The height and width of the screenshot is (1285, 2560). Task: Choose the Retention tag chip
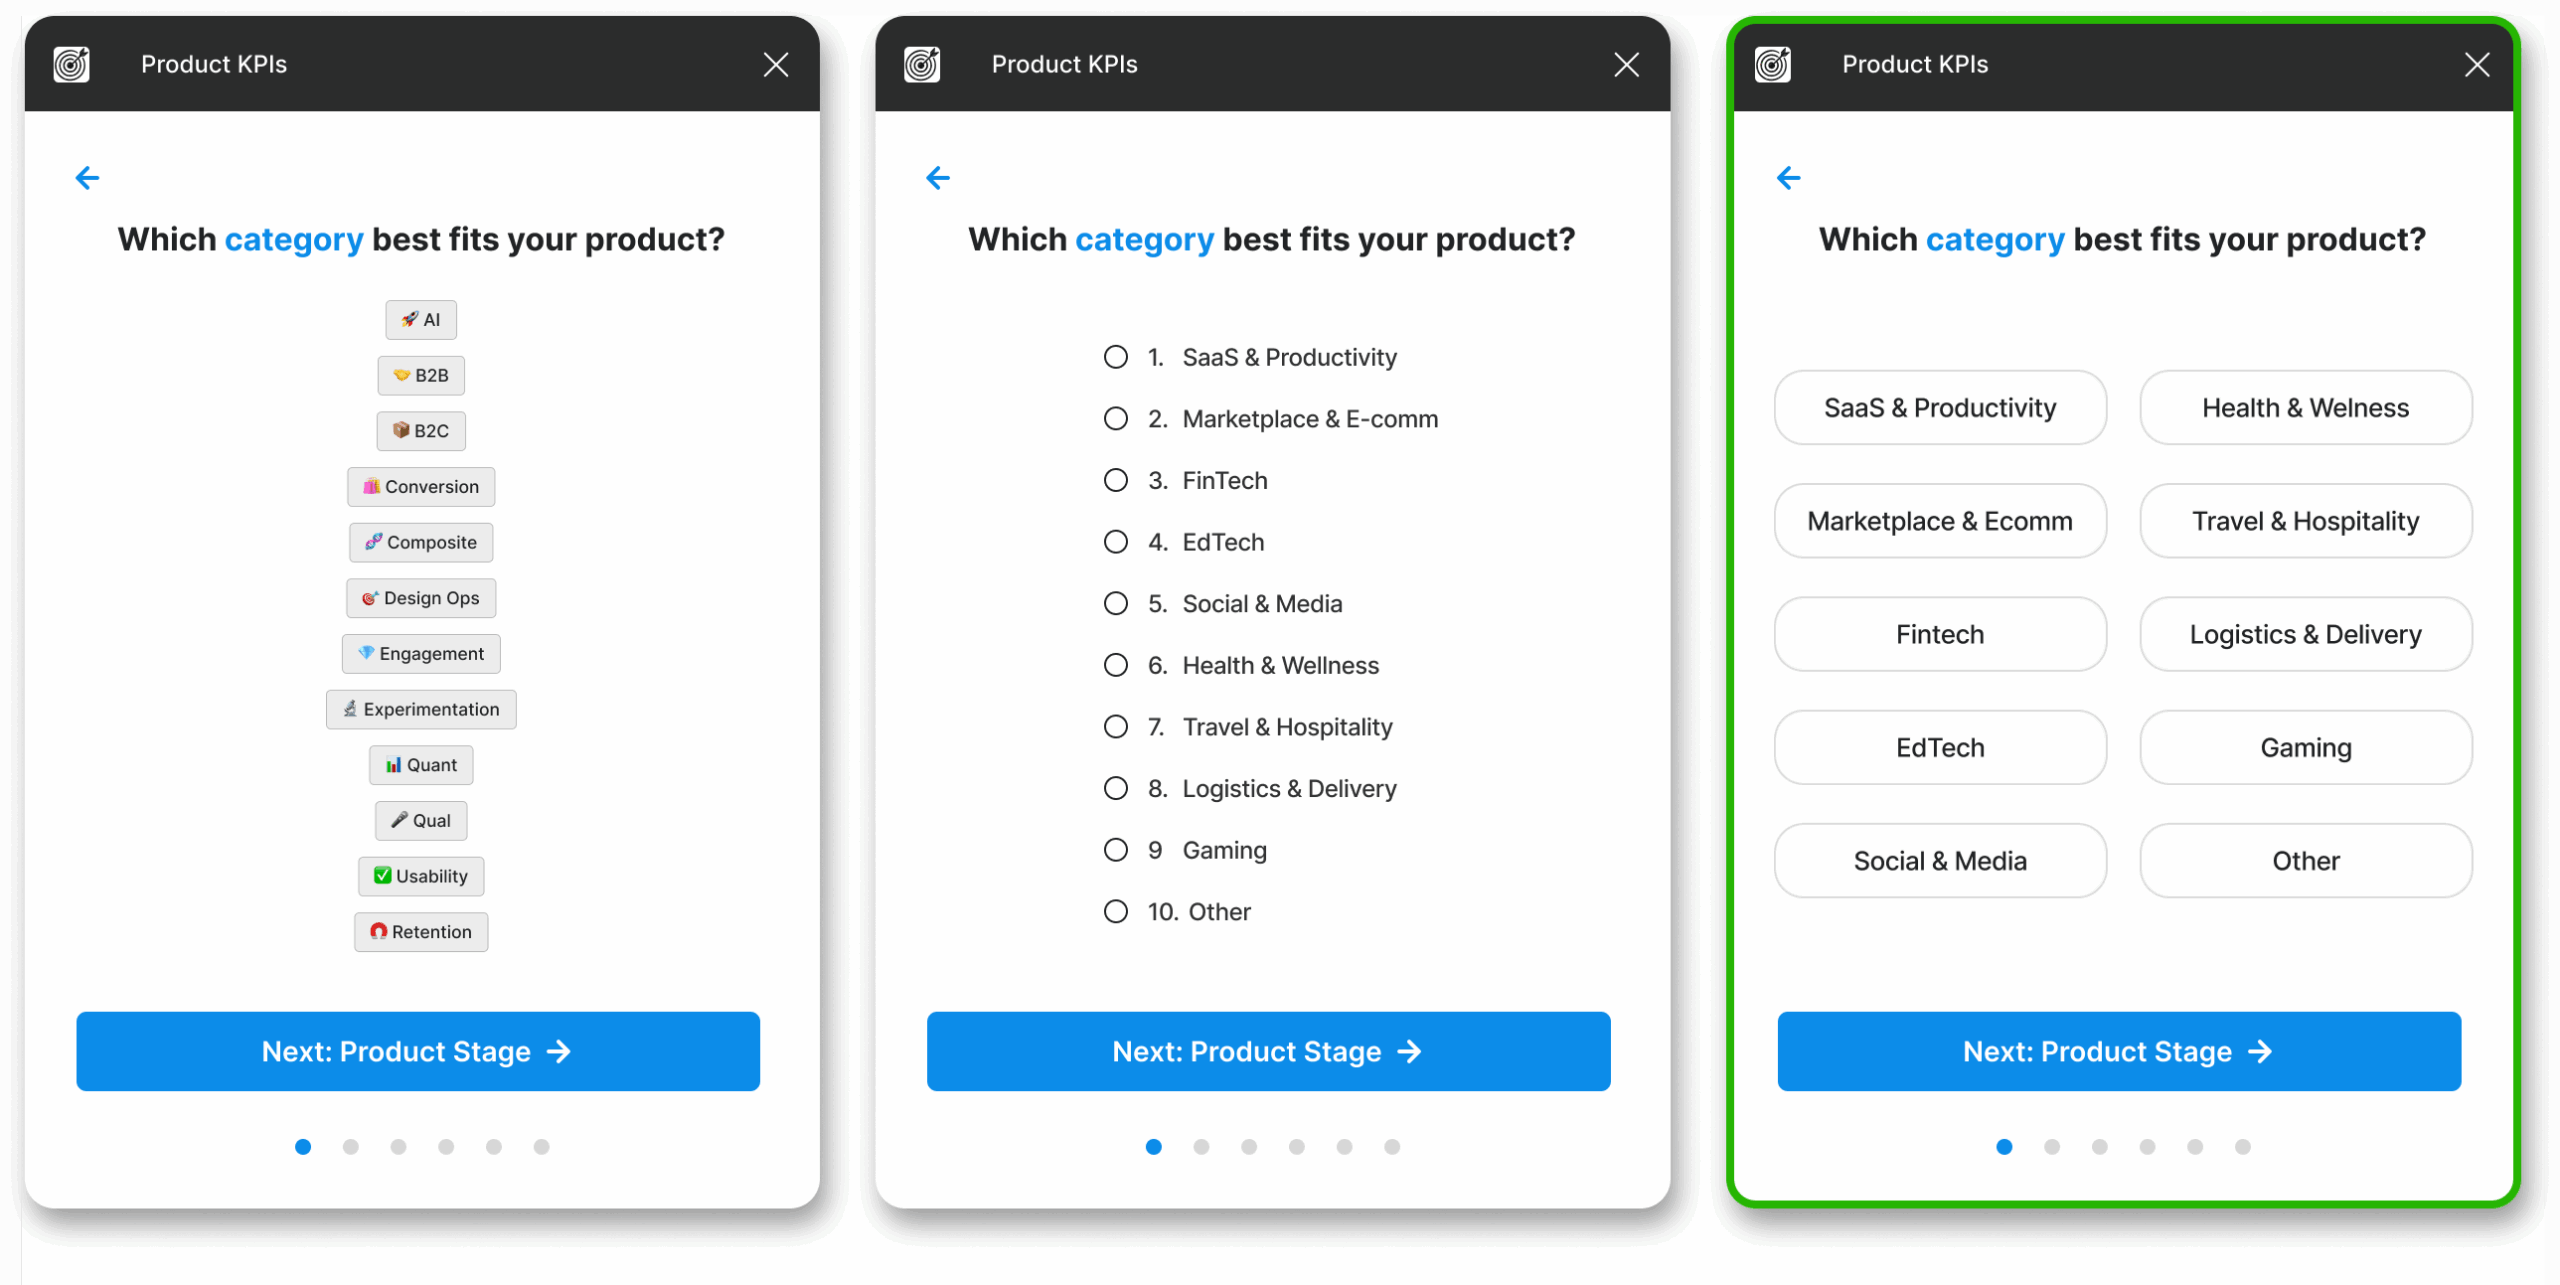point(421,932)
